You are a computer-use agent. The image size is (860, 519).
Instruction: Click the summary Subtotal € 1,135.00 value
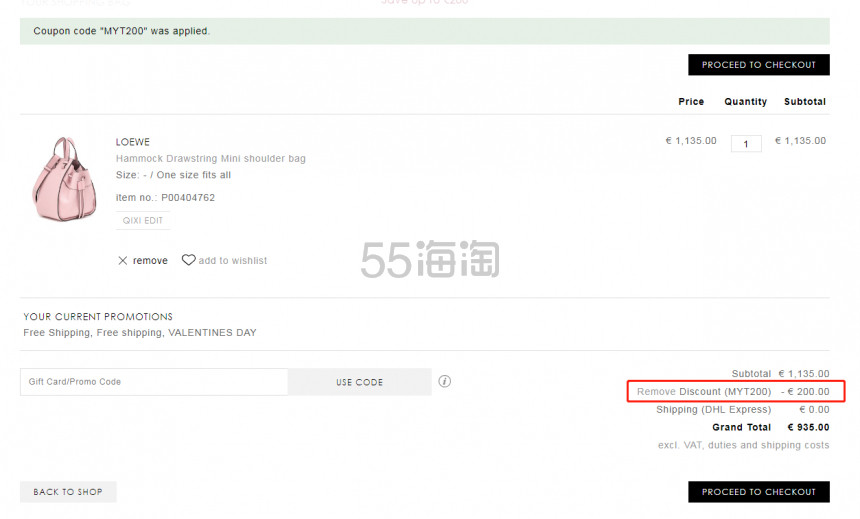click(x=804, y=374)
